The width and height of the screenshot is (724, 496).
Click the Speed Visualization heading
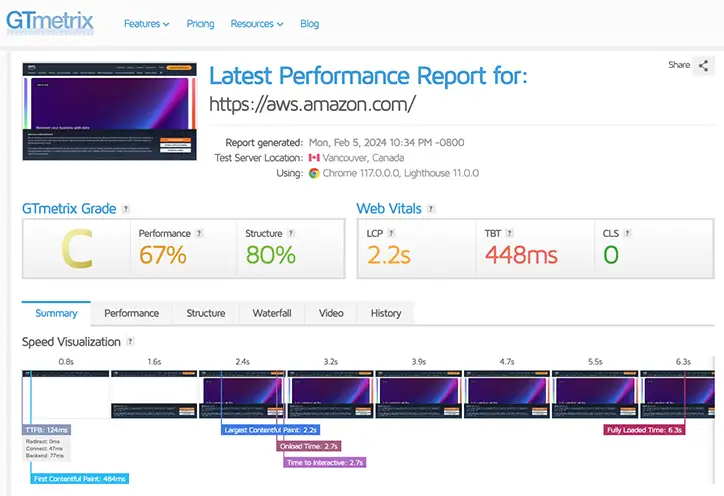tap(71, 342)
